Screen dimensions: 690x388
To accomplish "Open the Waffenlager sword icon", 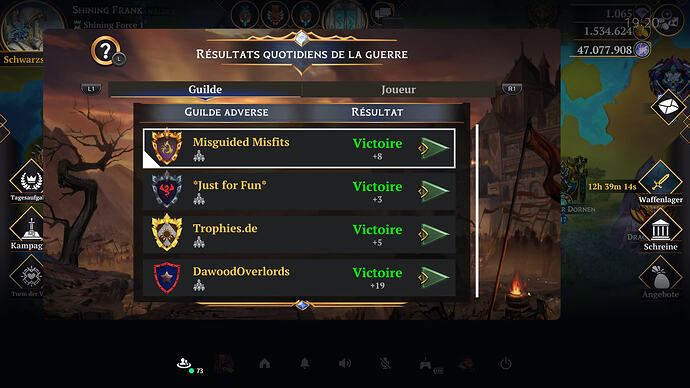I will 661,181.
